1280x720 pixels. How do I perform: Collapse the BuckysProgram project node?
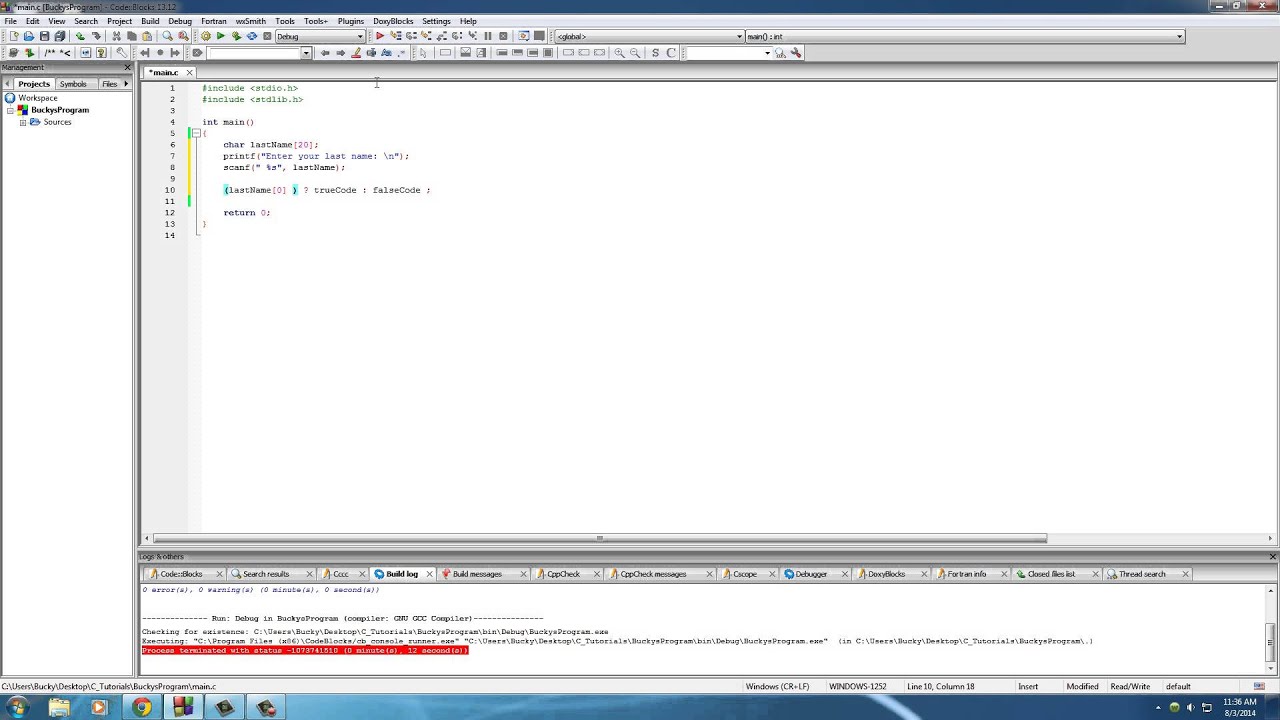pos(11,110)
